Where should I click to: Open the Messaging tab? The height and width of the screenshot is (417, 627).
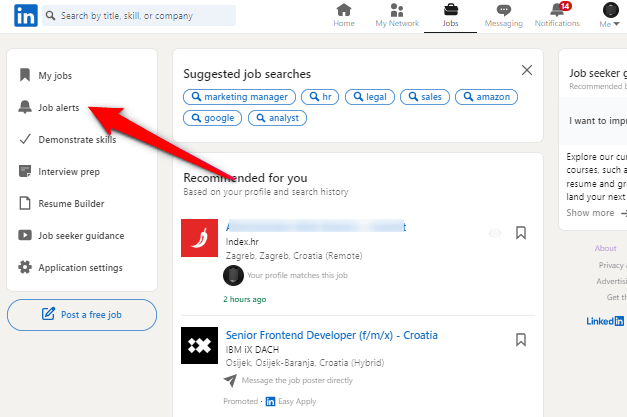[x=503, y=16]
